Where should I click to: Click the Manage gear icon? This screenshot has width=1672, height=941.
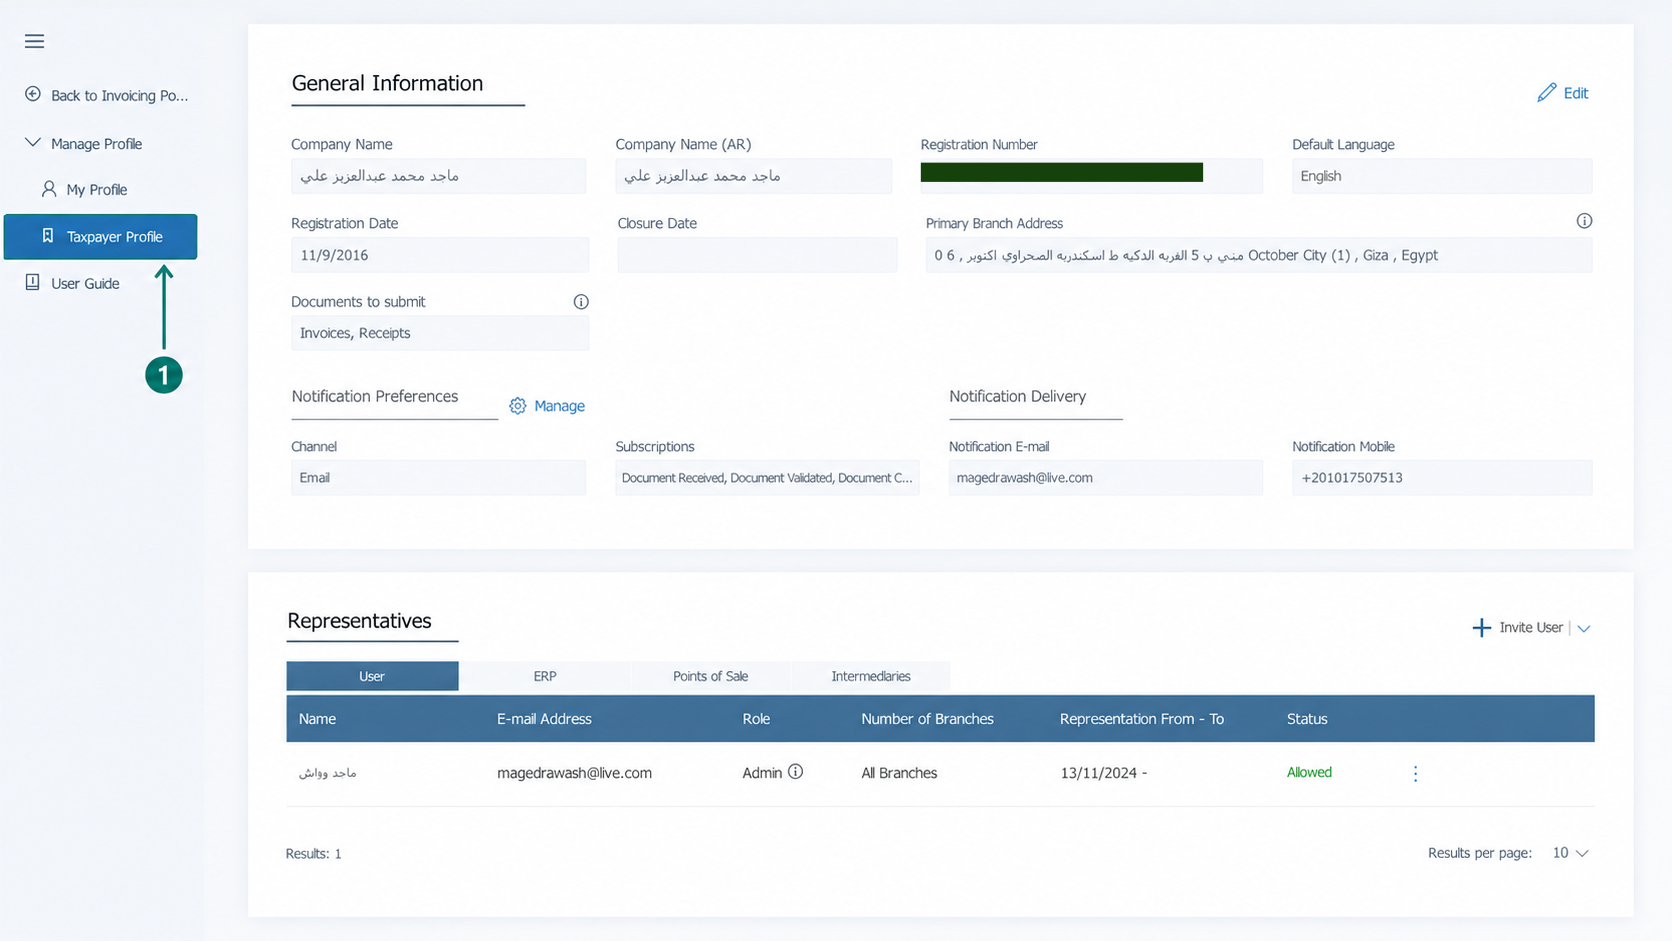click(517, 406)
